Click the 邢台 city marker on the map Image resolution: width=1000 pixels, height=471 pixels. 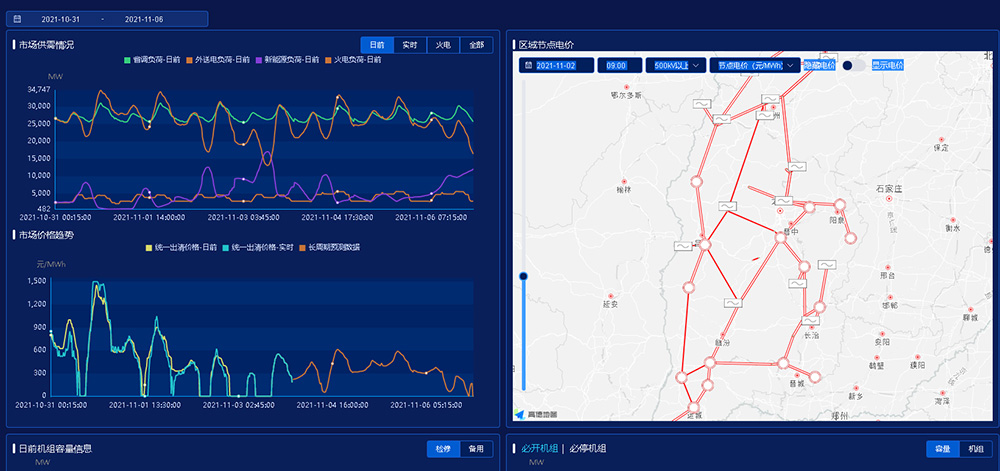pyautogui.click(x=887, y=268)
